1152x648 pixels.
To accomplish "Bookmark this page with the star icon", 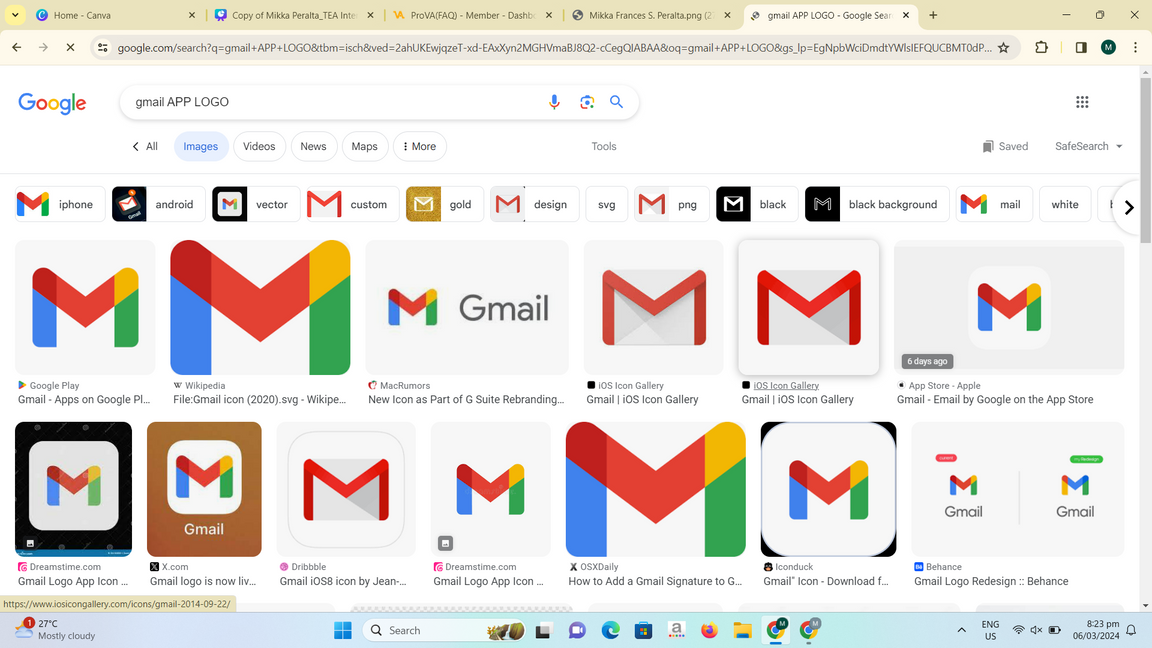I will (x=1004, y=48).
